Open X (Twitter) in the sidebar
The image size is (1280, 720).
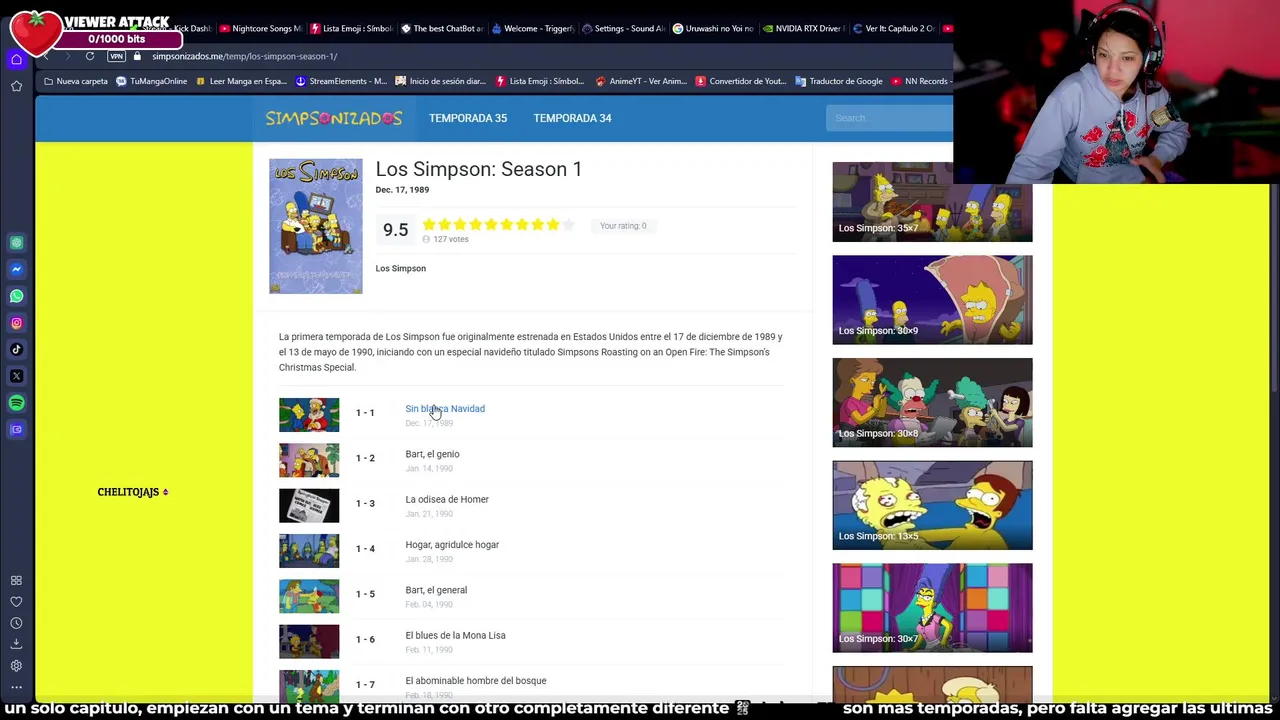16,376
